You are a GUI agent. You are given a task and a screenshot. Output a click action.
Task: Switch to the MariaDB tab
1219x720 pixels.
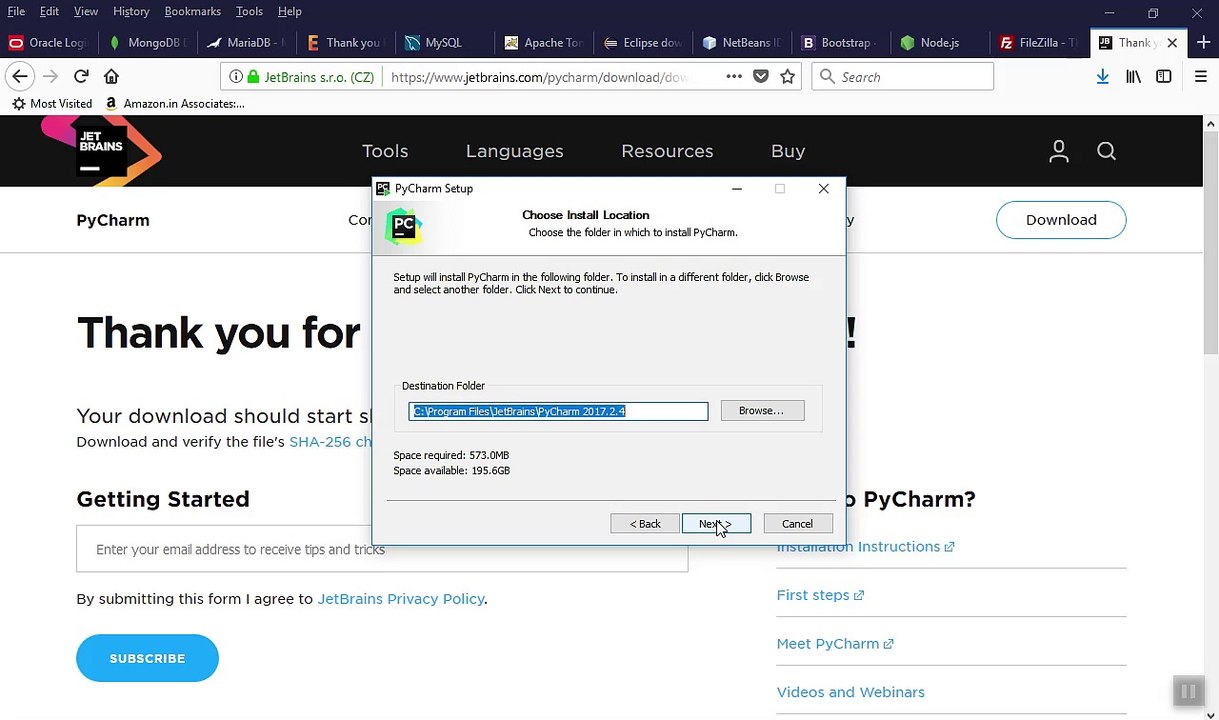click(246, 43)
